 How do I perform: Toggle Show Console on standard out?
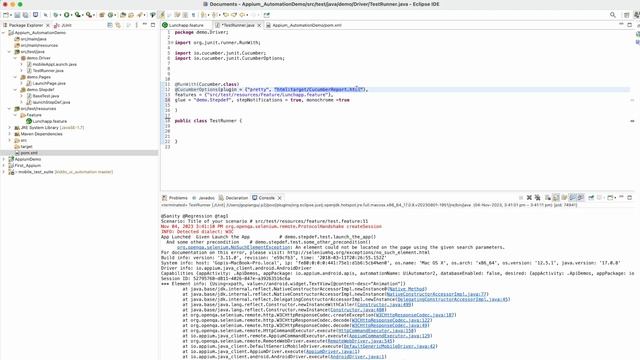point(573,198)
